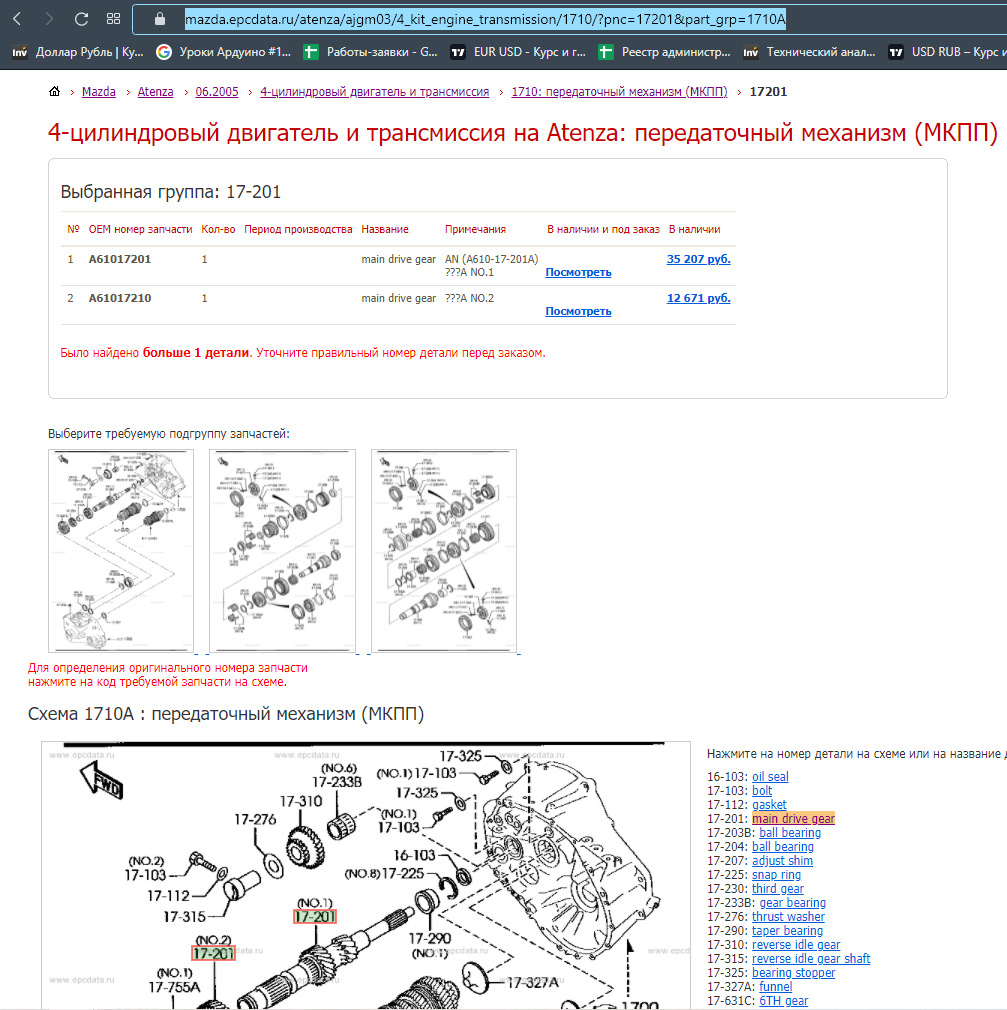Open the speed dial grid icon
Image resolution: width=1007 pixels, height=1010 pixels.
113,19
